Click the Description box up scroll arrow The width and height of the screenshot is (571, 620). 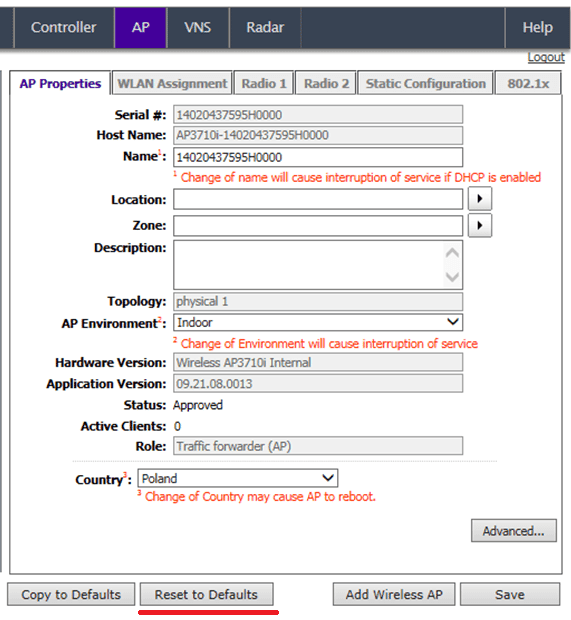tap(452, 253)
